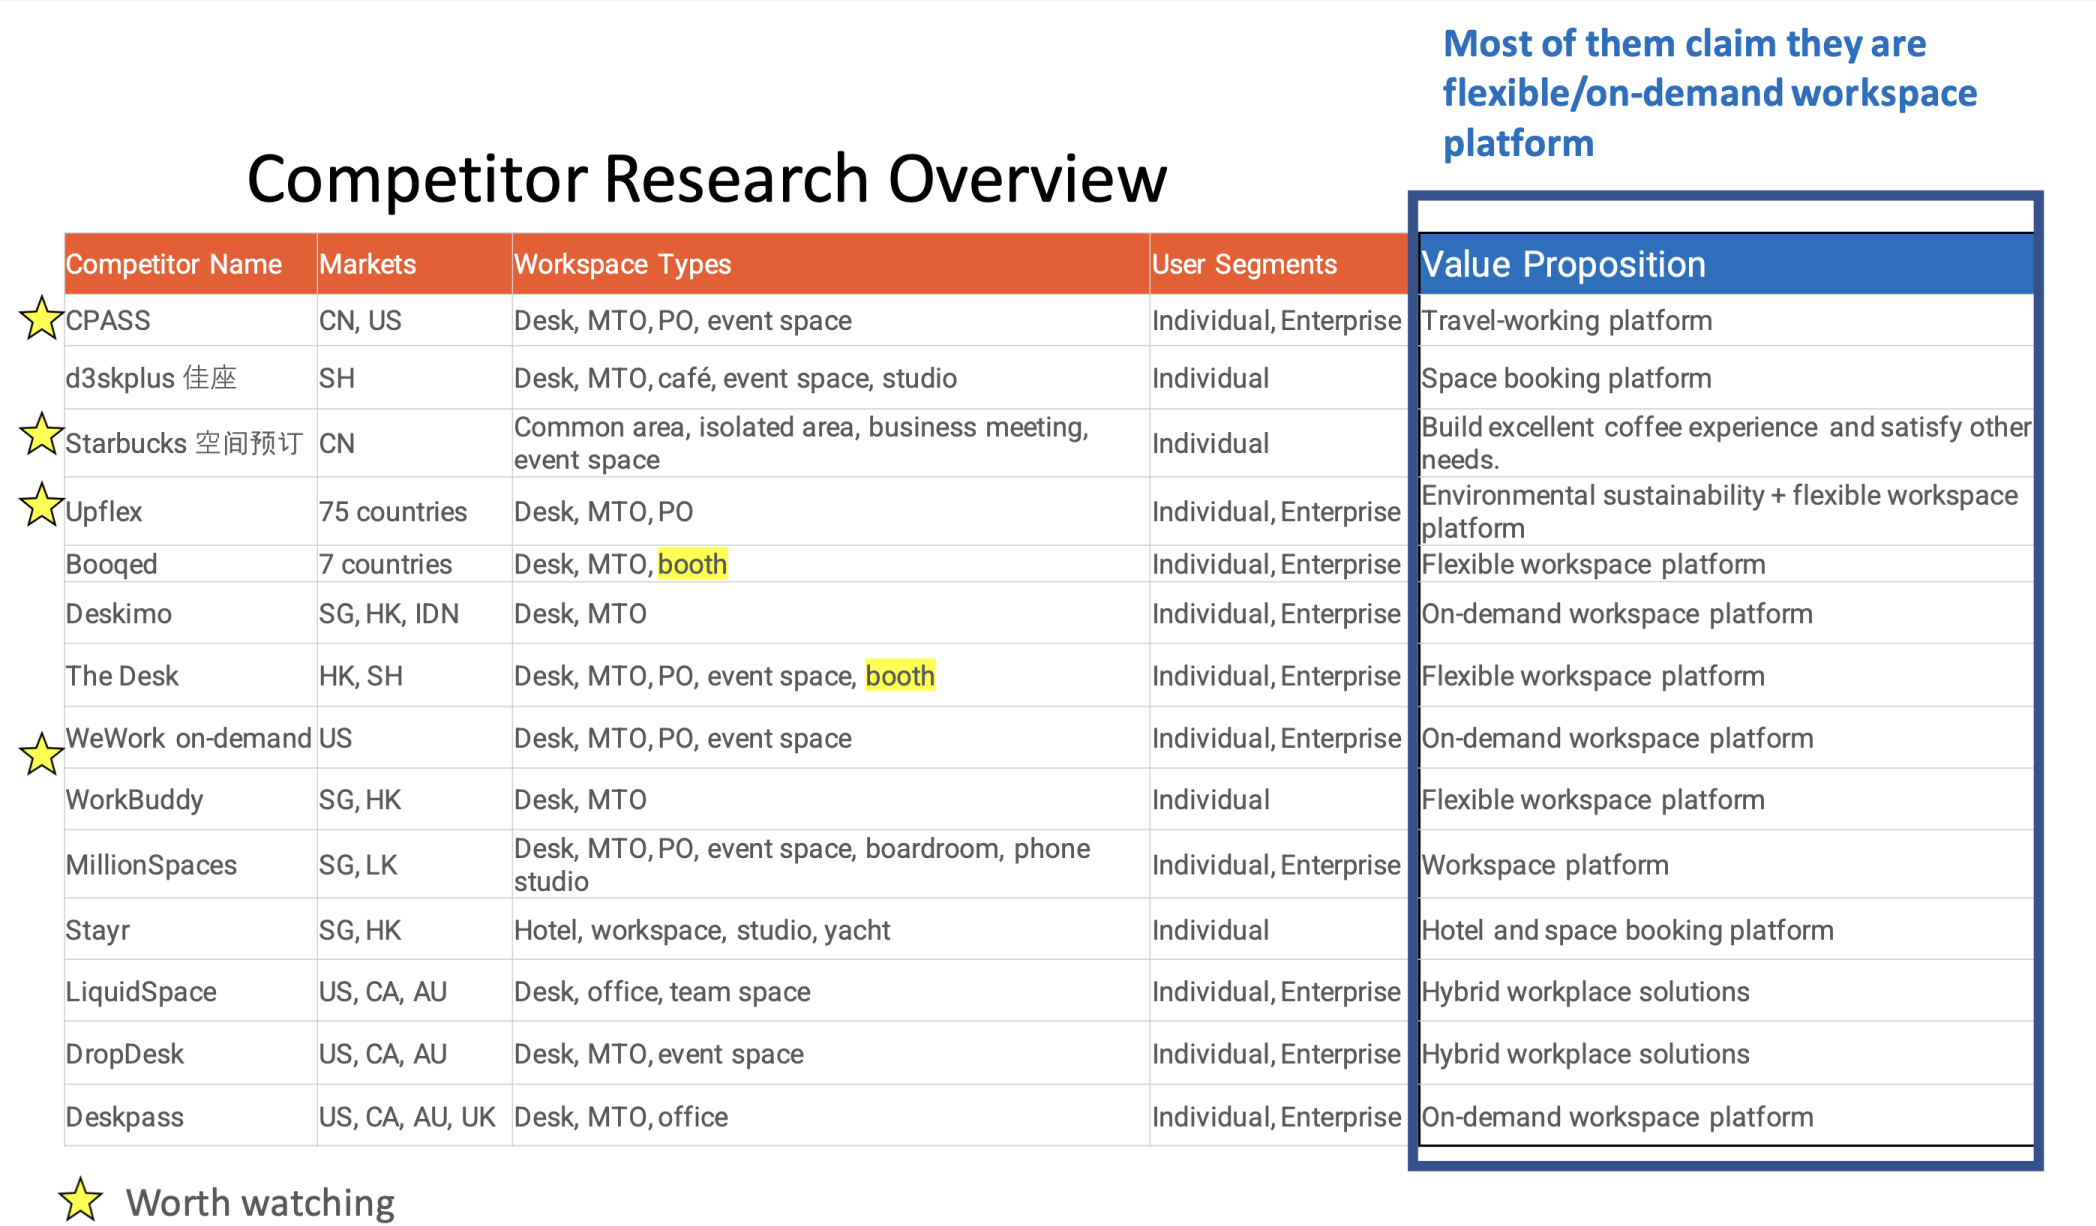2096x1226 pixels.
Task: Click the star icon beside CPASS
Action: coord(41,319)
